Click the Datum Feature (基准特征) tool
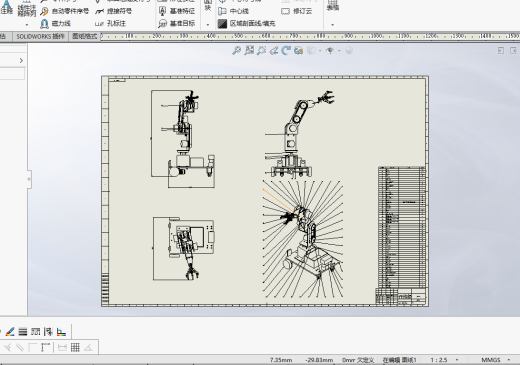Viewport: 520px width, 365px height. click(177, 11)
